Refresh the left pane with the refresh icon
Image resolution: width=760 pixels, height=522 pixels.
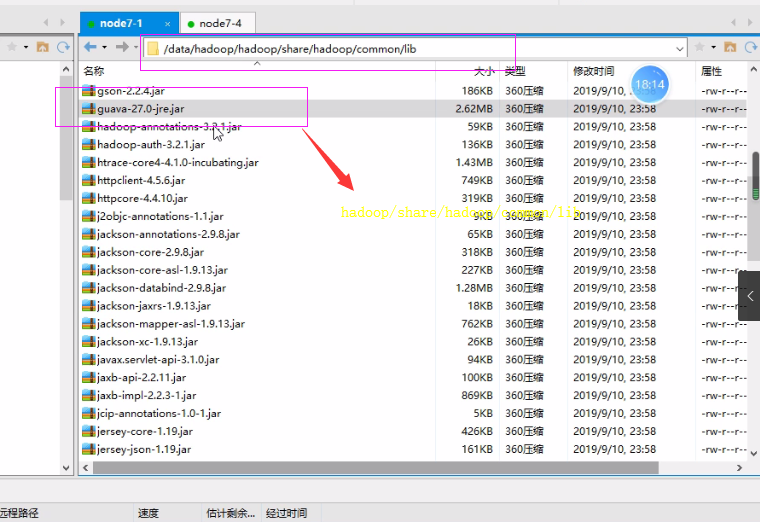63,47
